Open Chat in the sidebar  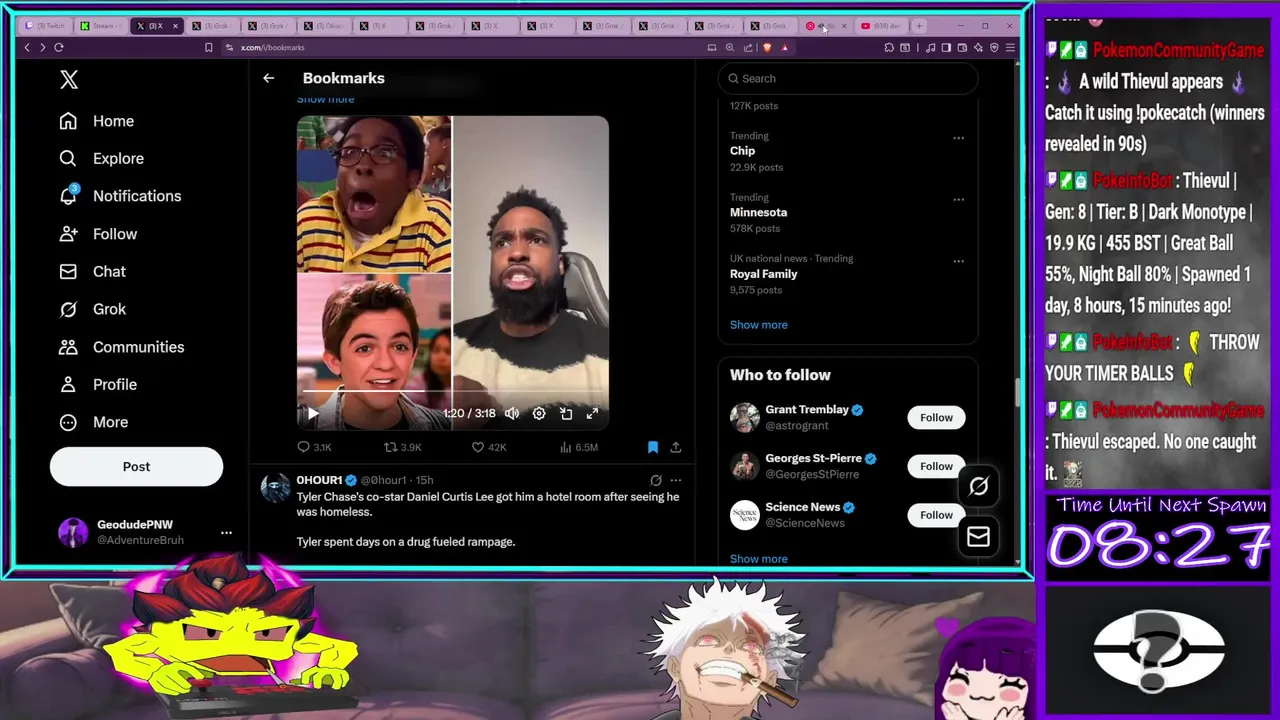92,271
